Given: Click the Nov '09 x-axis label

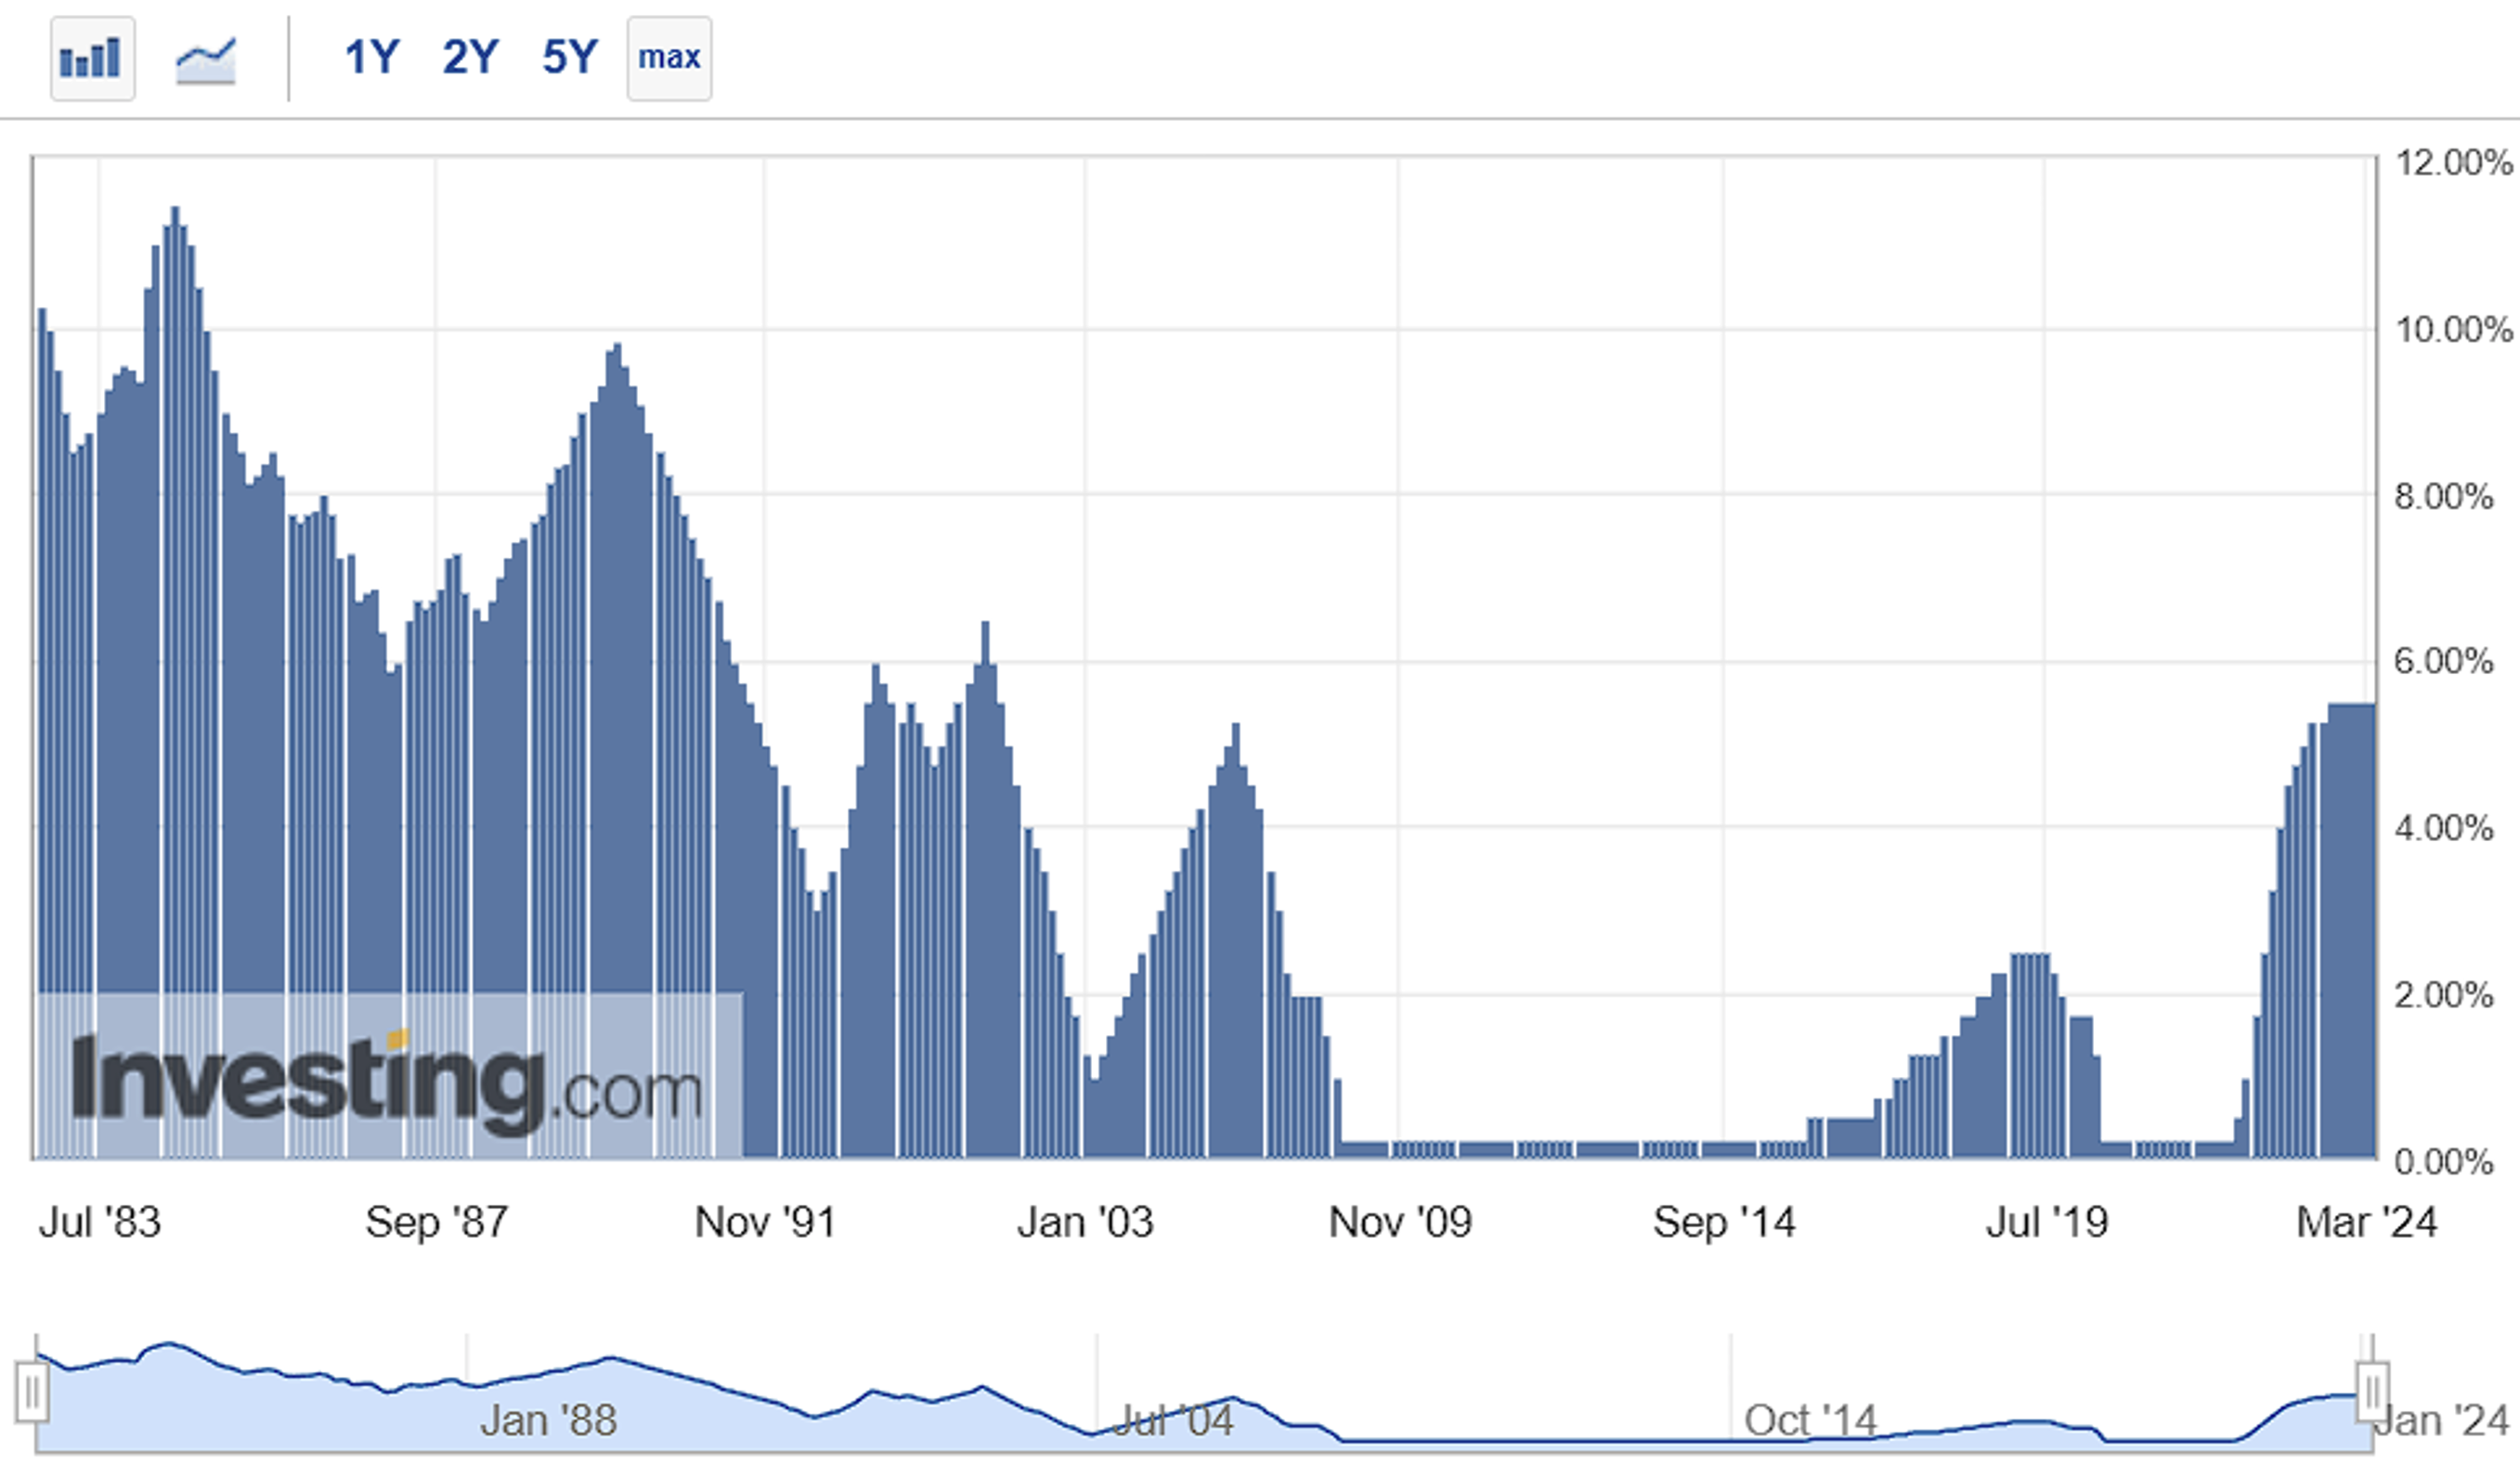Looking at the screenshot, I should pyautogui.click(x=1400, y=1222).
